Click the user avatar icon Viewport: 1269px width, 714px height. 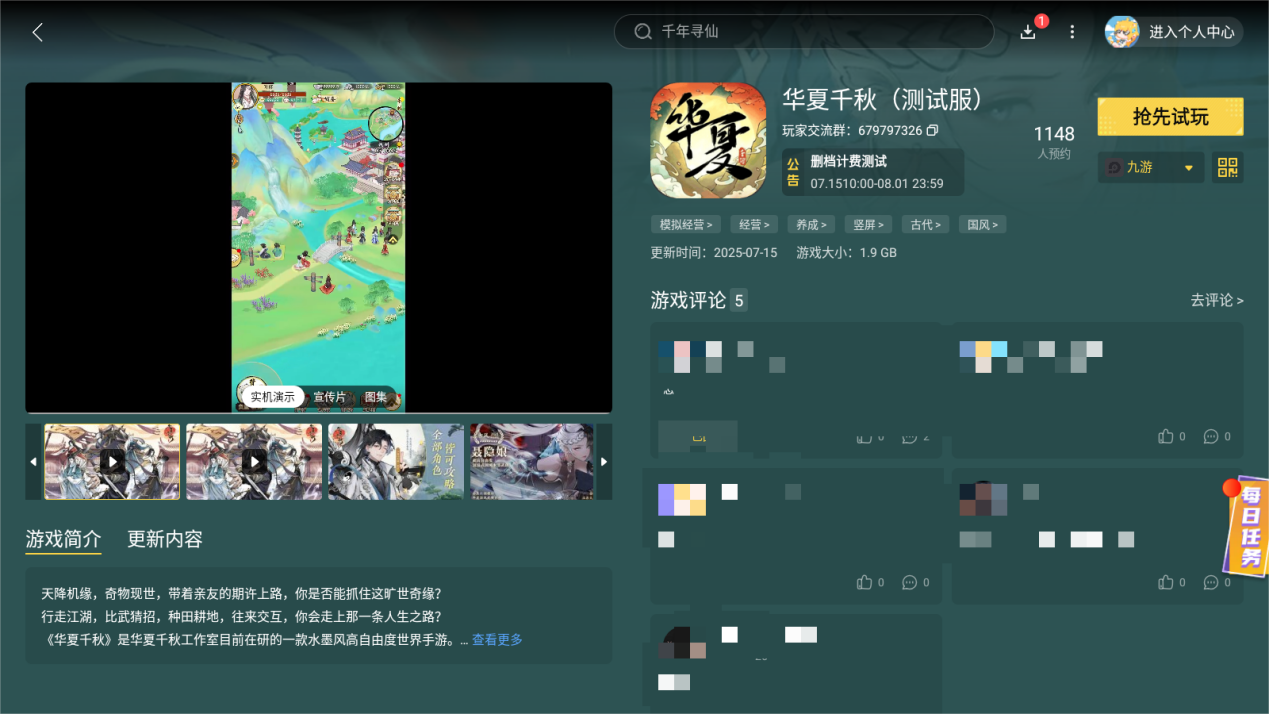(1122, 32)
